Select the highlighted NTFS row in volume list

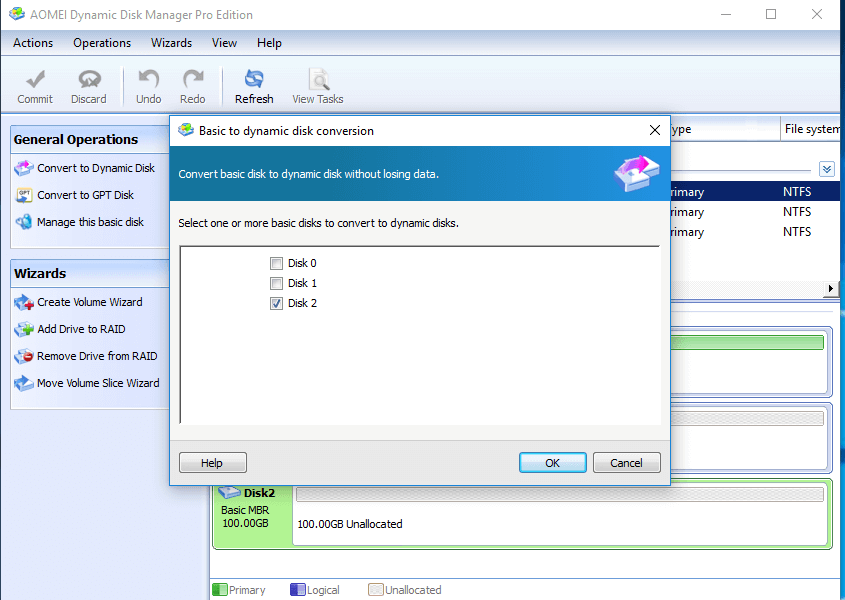coord(754,192)
